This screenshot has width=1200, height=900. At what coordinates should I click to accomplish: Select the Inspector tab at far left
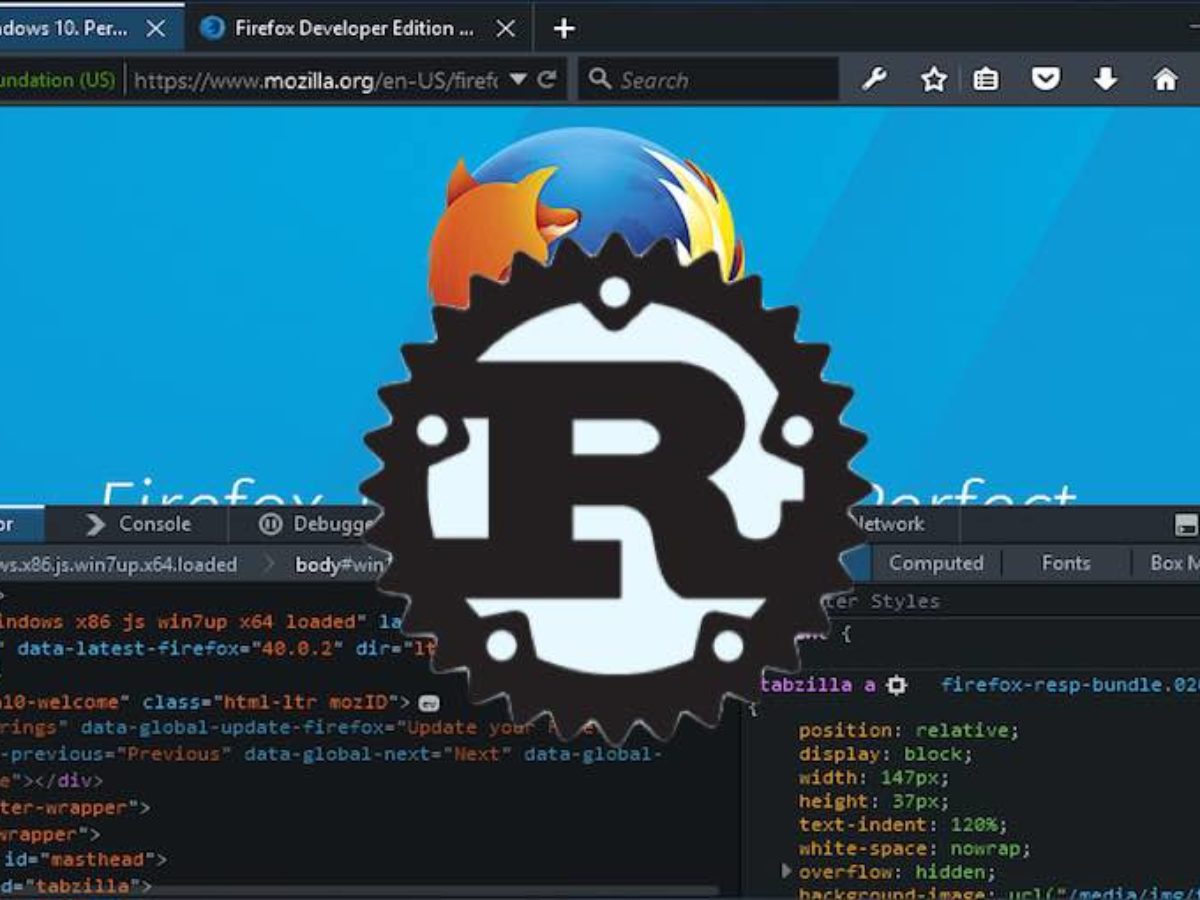tap(21, 524)
